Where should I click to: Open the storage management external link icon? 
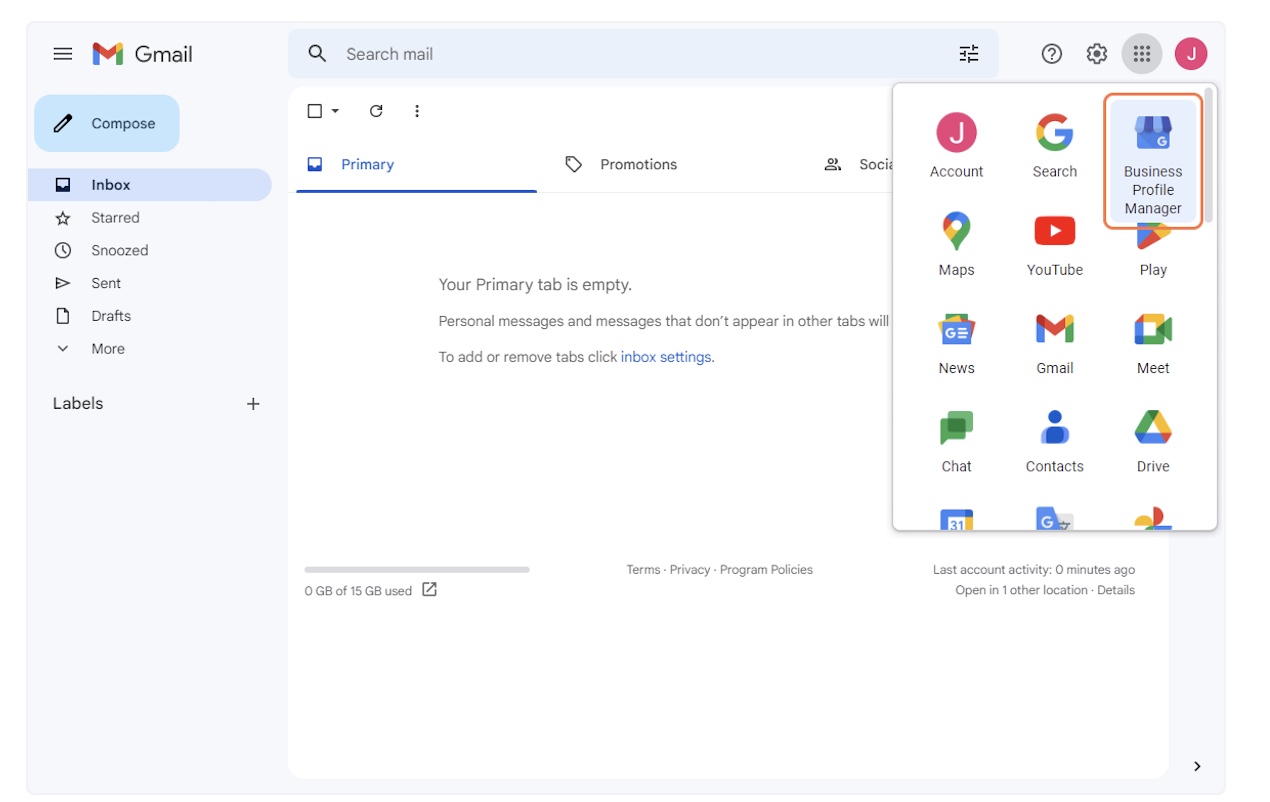coord(429,590)
